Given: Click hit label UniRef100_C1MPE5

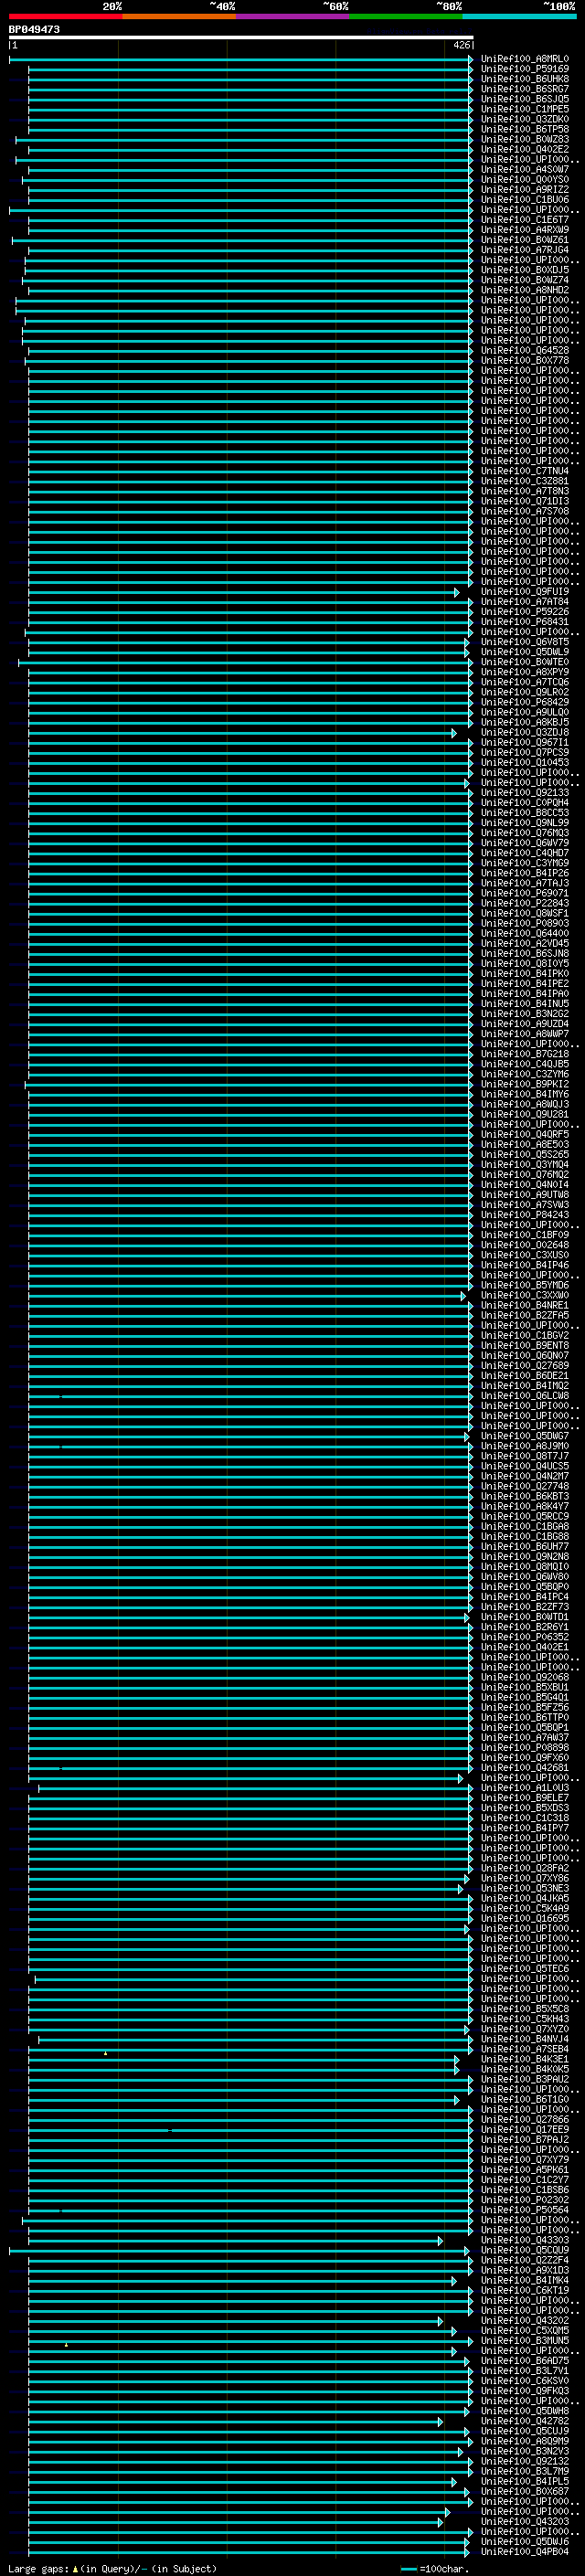Looking at the screenshot, I should 524,109.
